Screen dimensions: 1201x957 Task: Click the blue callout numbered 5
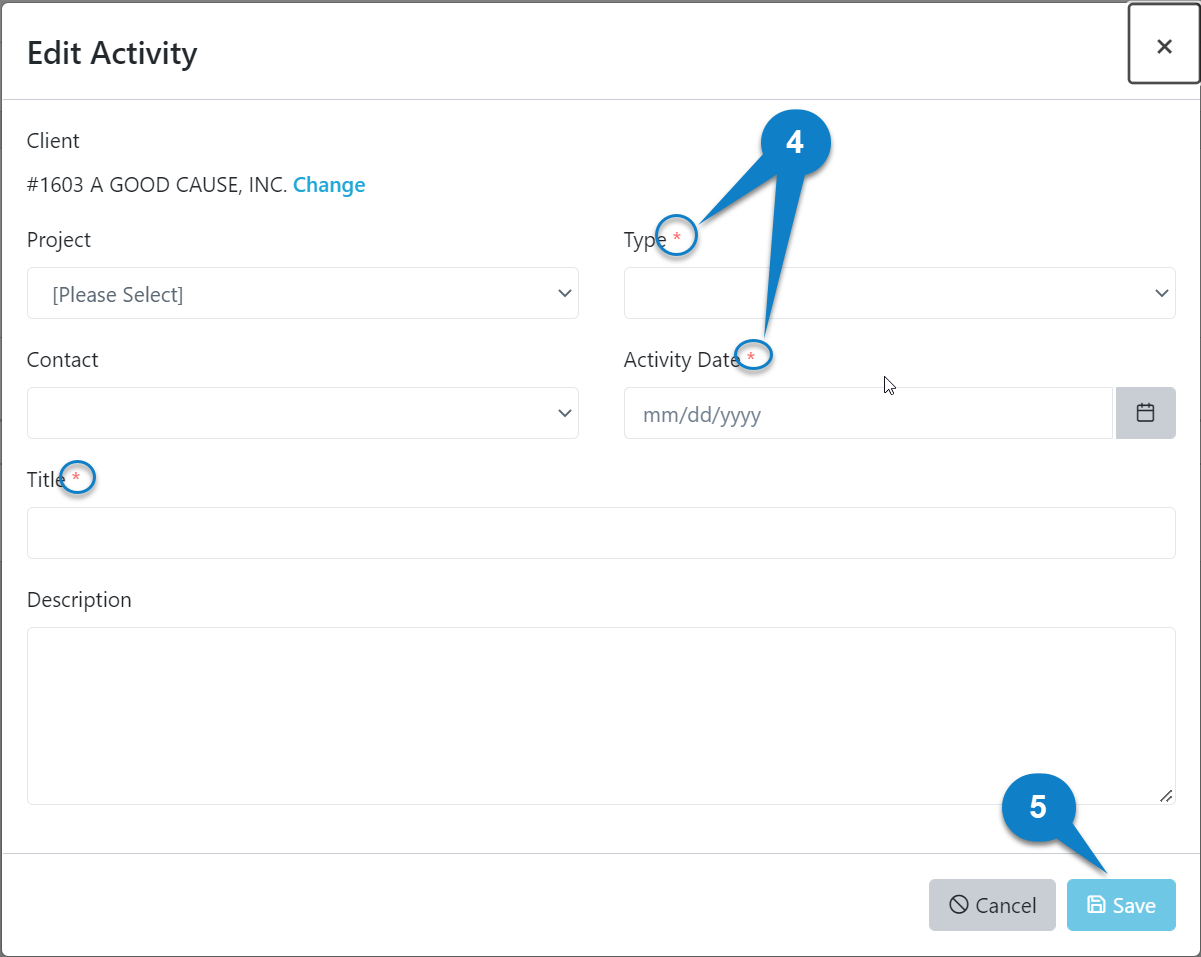tap(1039, 806)
